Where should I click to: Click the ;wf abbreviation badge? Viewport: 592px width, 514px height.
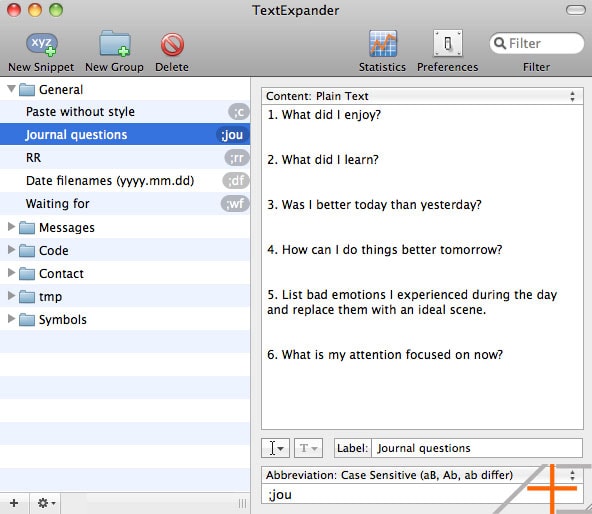coord(235,204)
